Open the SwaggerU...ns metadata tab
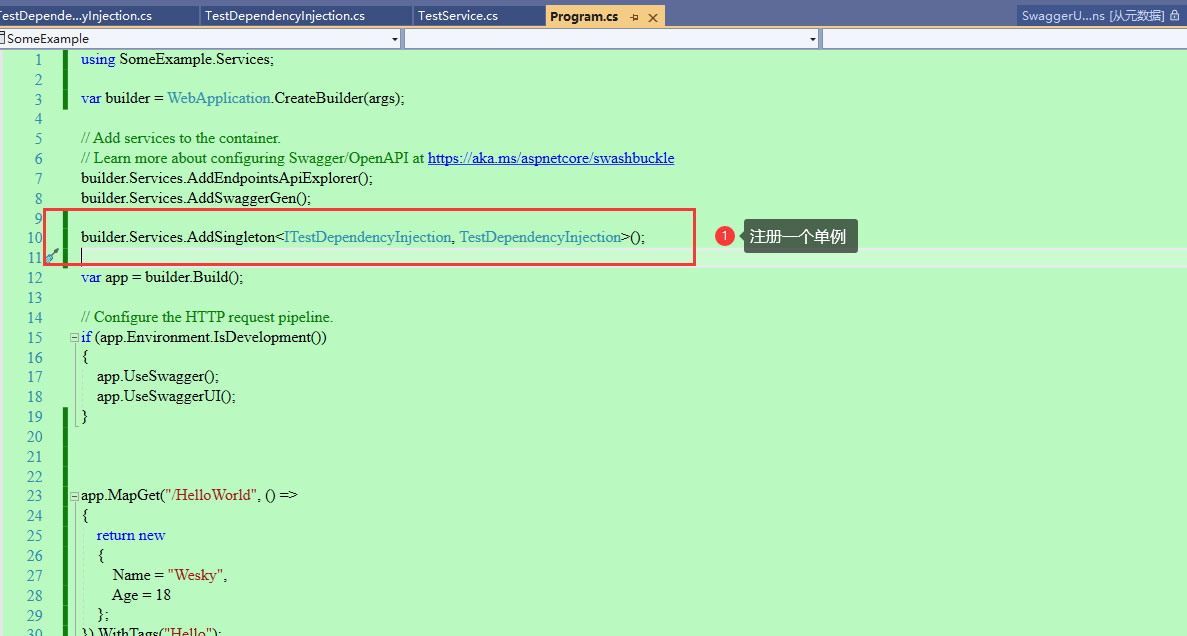 click(1092, 16)
